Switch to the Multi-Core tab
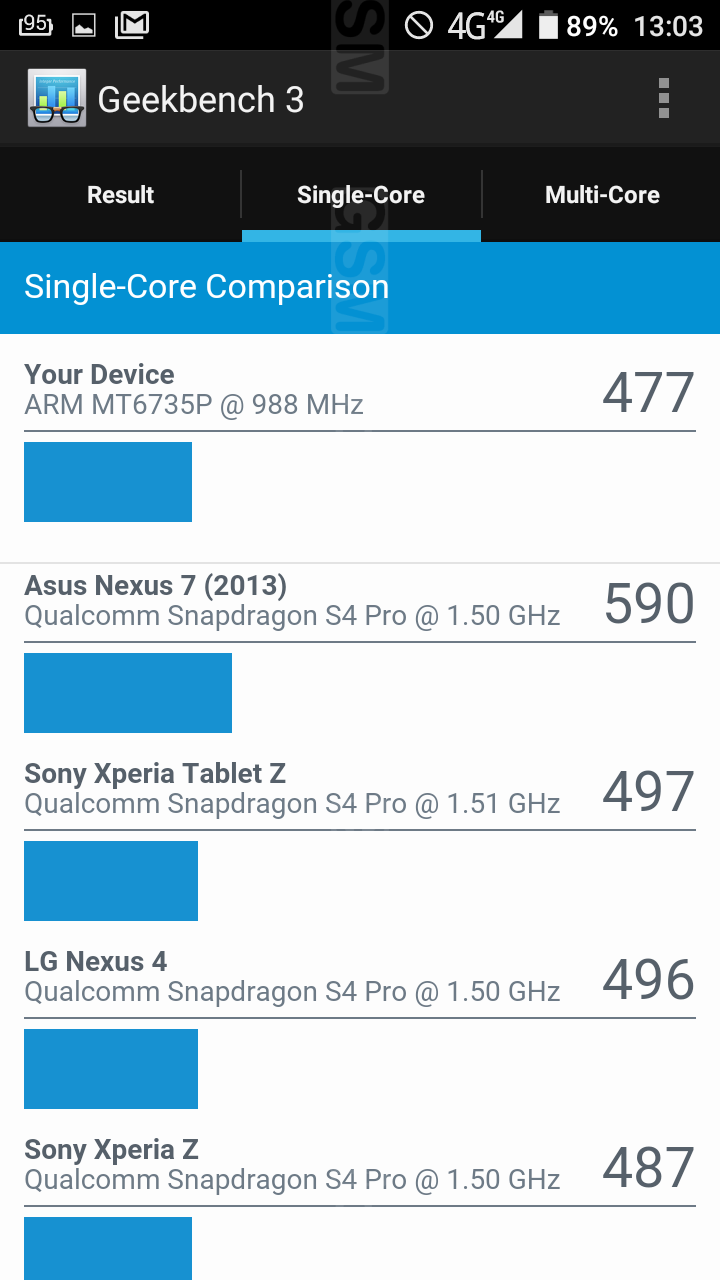Screen dimensions: 720x1280 click(x=602, y=195)
